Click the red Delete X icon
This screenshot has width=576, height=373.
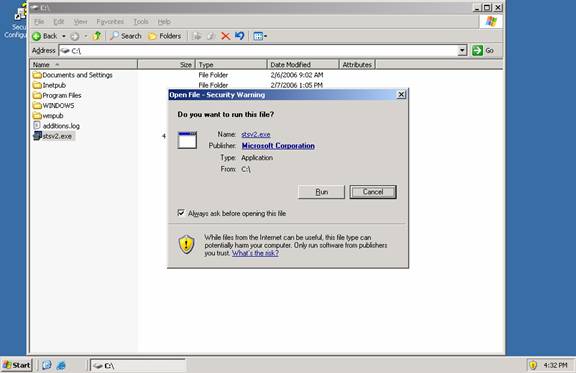coord(226,36)
